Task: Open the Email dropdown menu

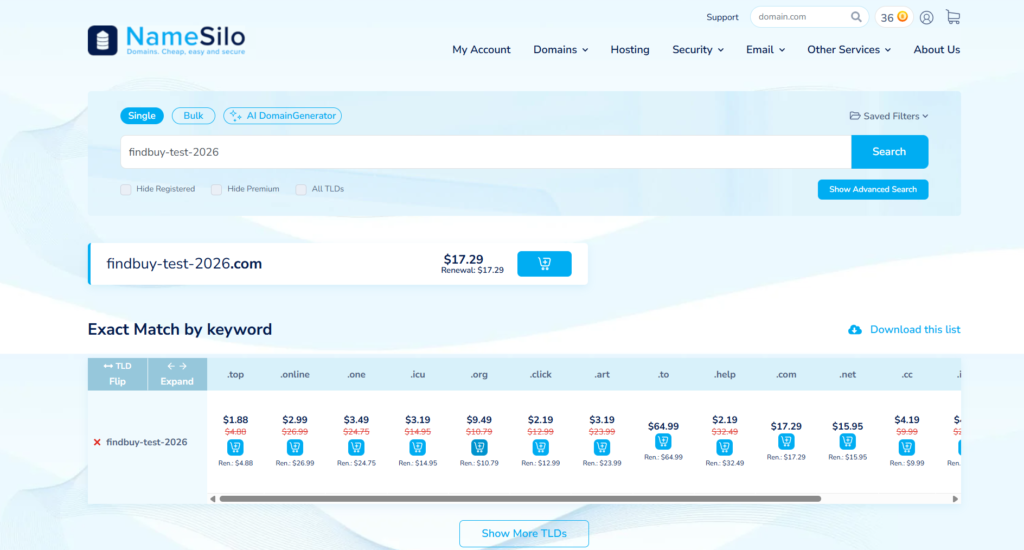Action: [765, 50]
